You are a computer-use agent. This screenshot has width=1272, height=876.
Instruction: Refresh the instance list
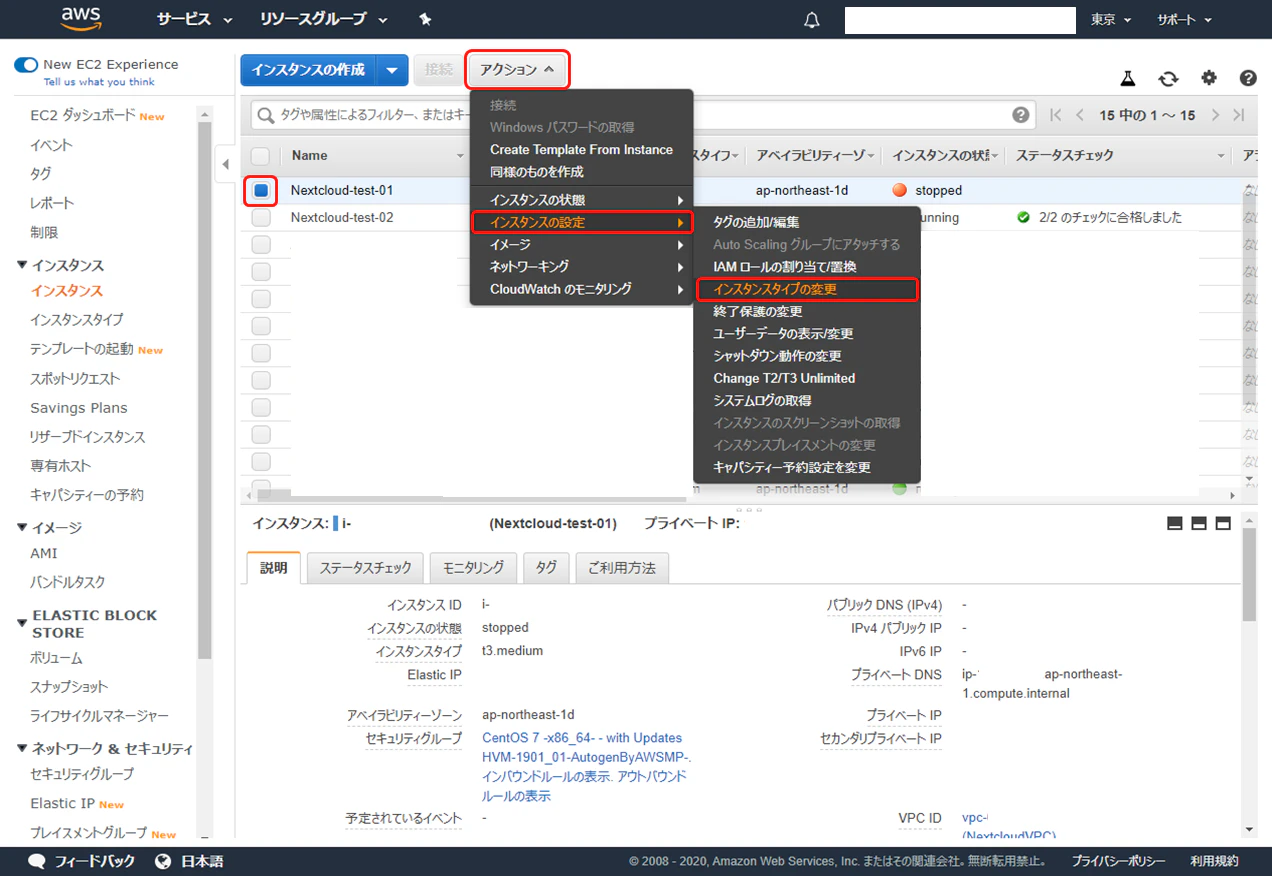click(1168, 78)
